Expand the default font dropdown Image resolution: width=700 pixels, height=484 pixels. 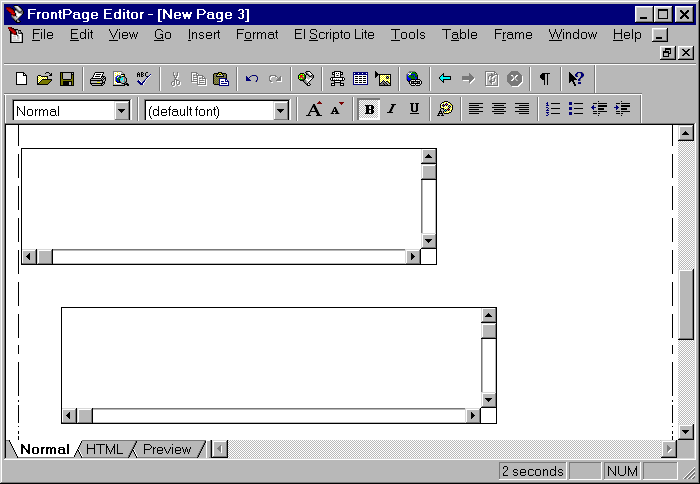point(280,111)
